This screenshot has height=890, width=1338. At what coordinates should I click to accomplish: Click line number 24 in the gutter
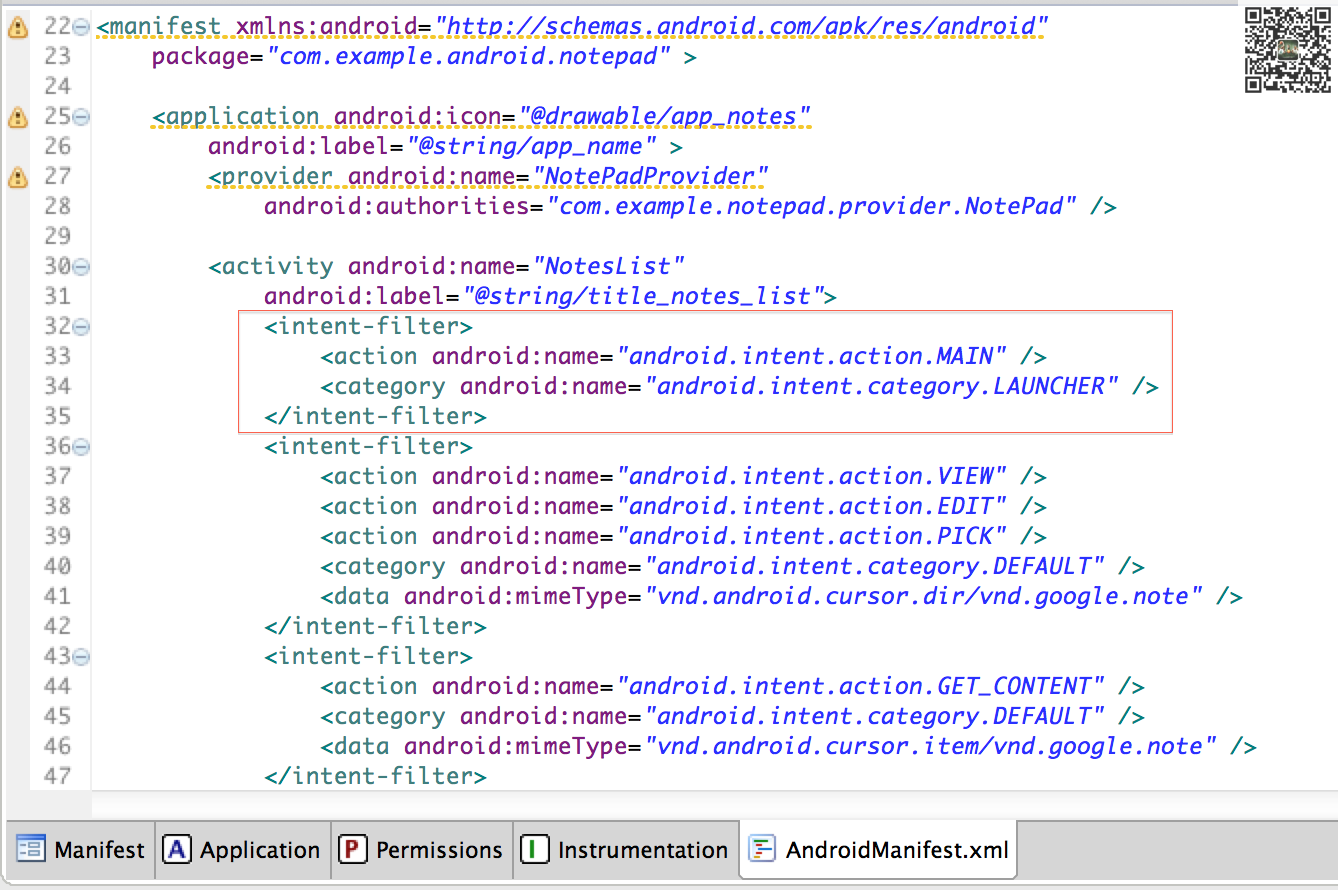tap(57, 86)
